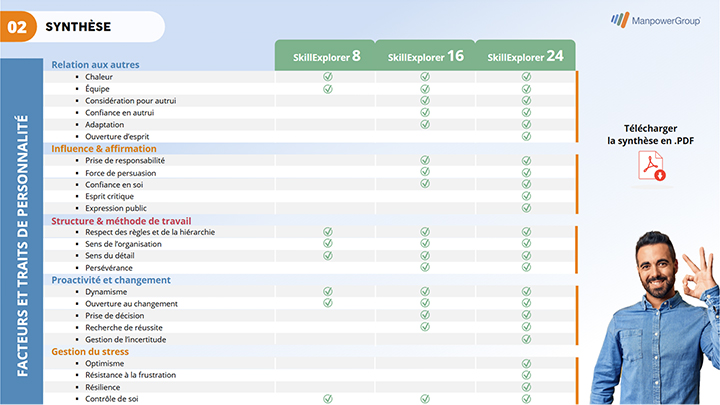720x405 pixels.
Task: Click Esprit critique checkmark under SkillExplorer 24
Action: coord(526,196)
